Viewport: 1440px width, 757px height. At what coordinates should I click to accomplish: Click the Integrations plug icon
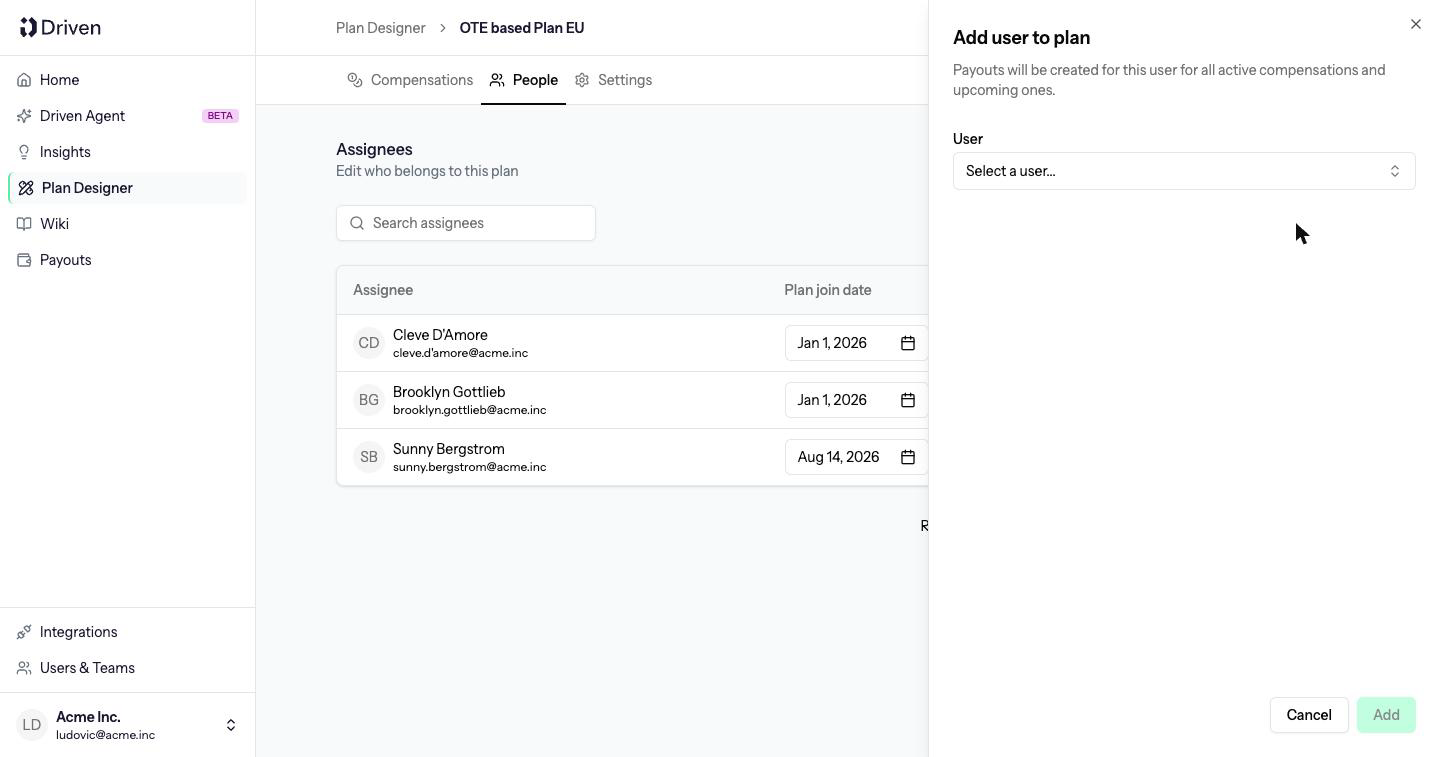(24, 632)
